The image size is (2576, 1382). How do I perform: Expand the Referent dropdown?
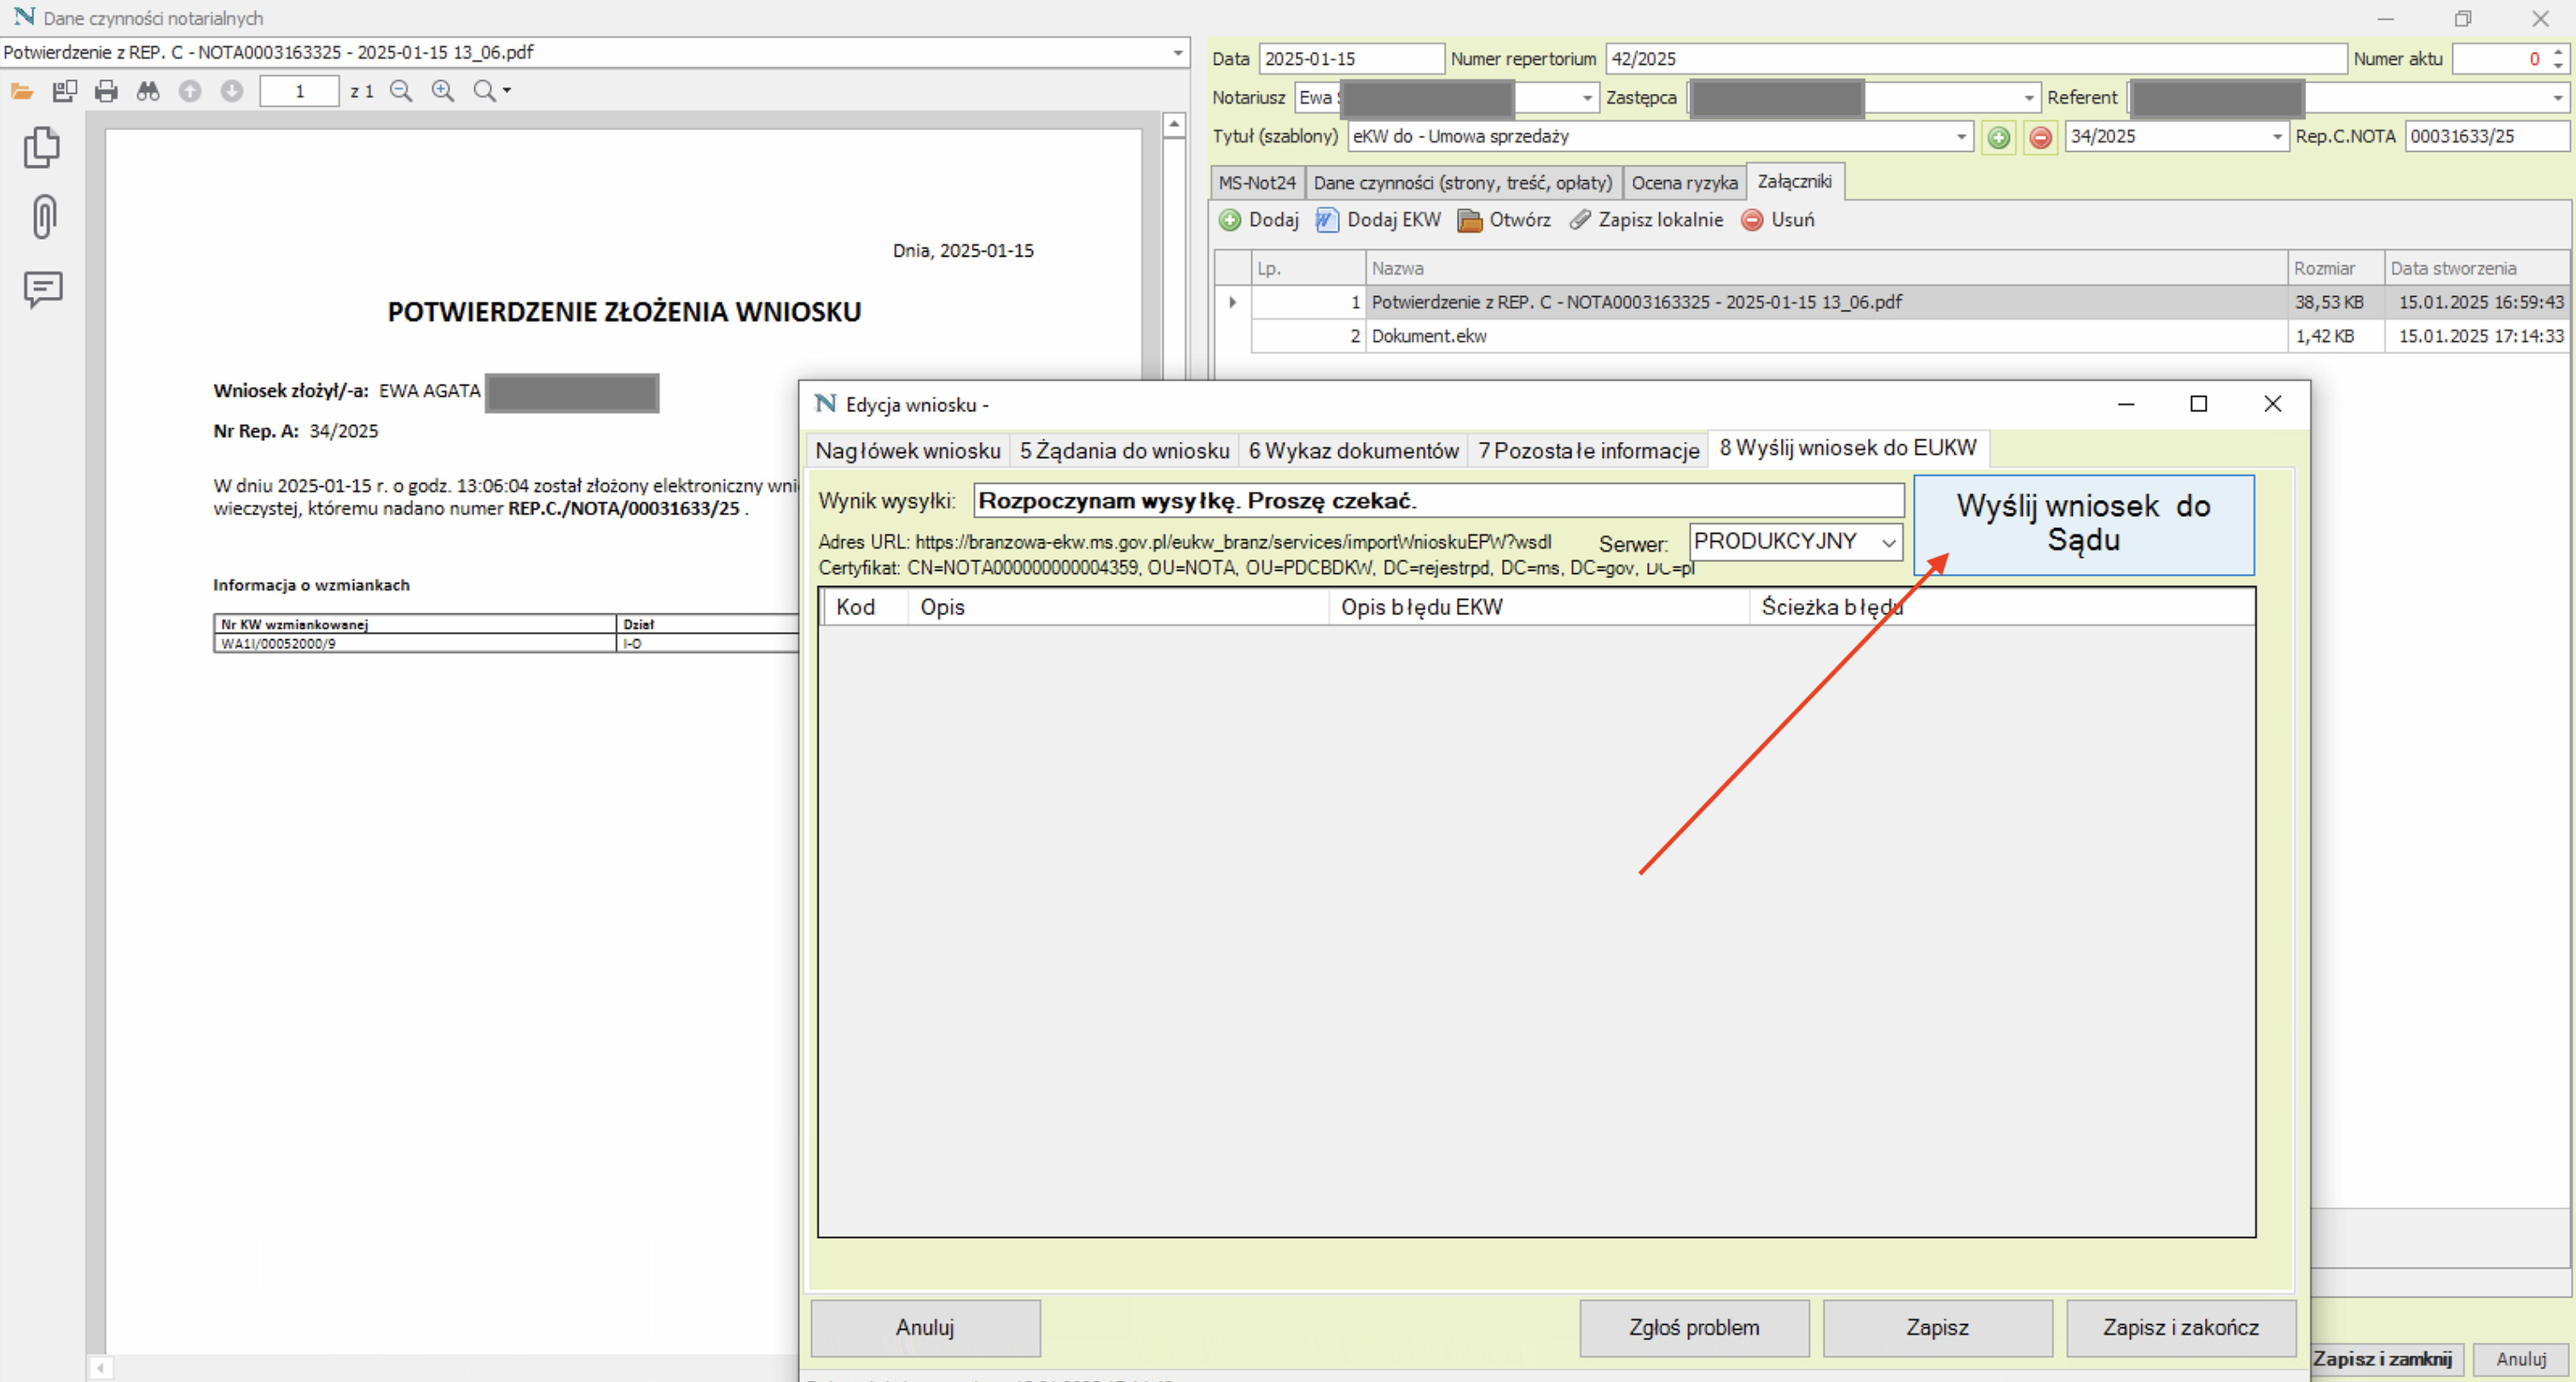coord(2558,98)
